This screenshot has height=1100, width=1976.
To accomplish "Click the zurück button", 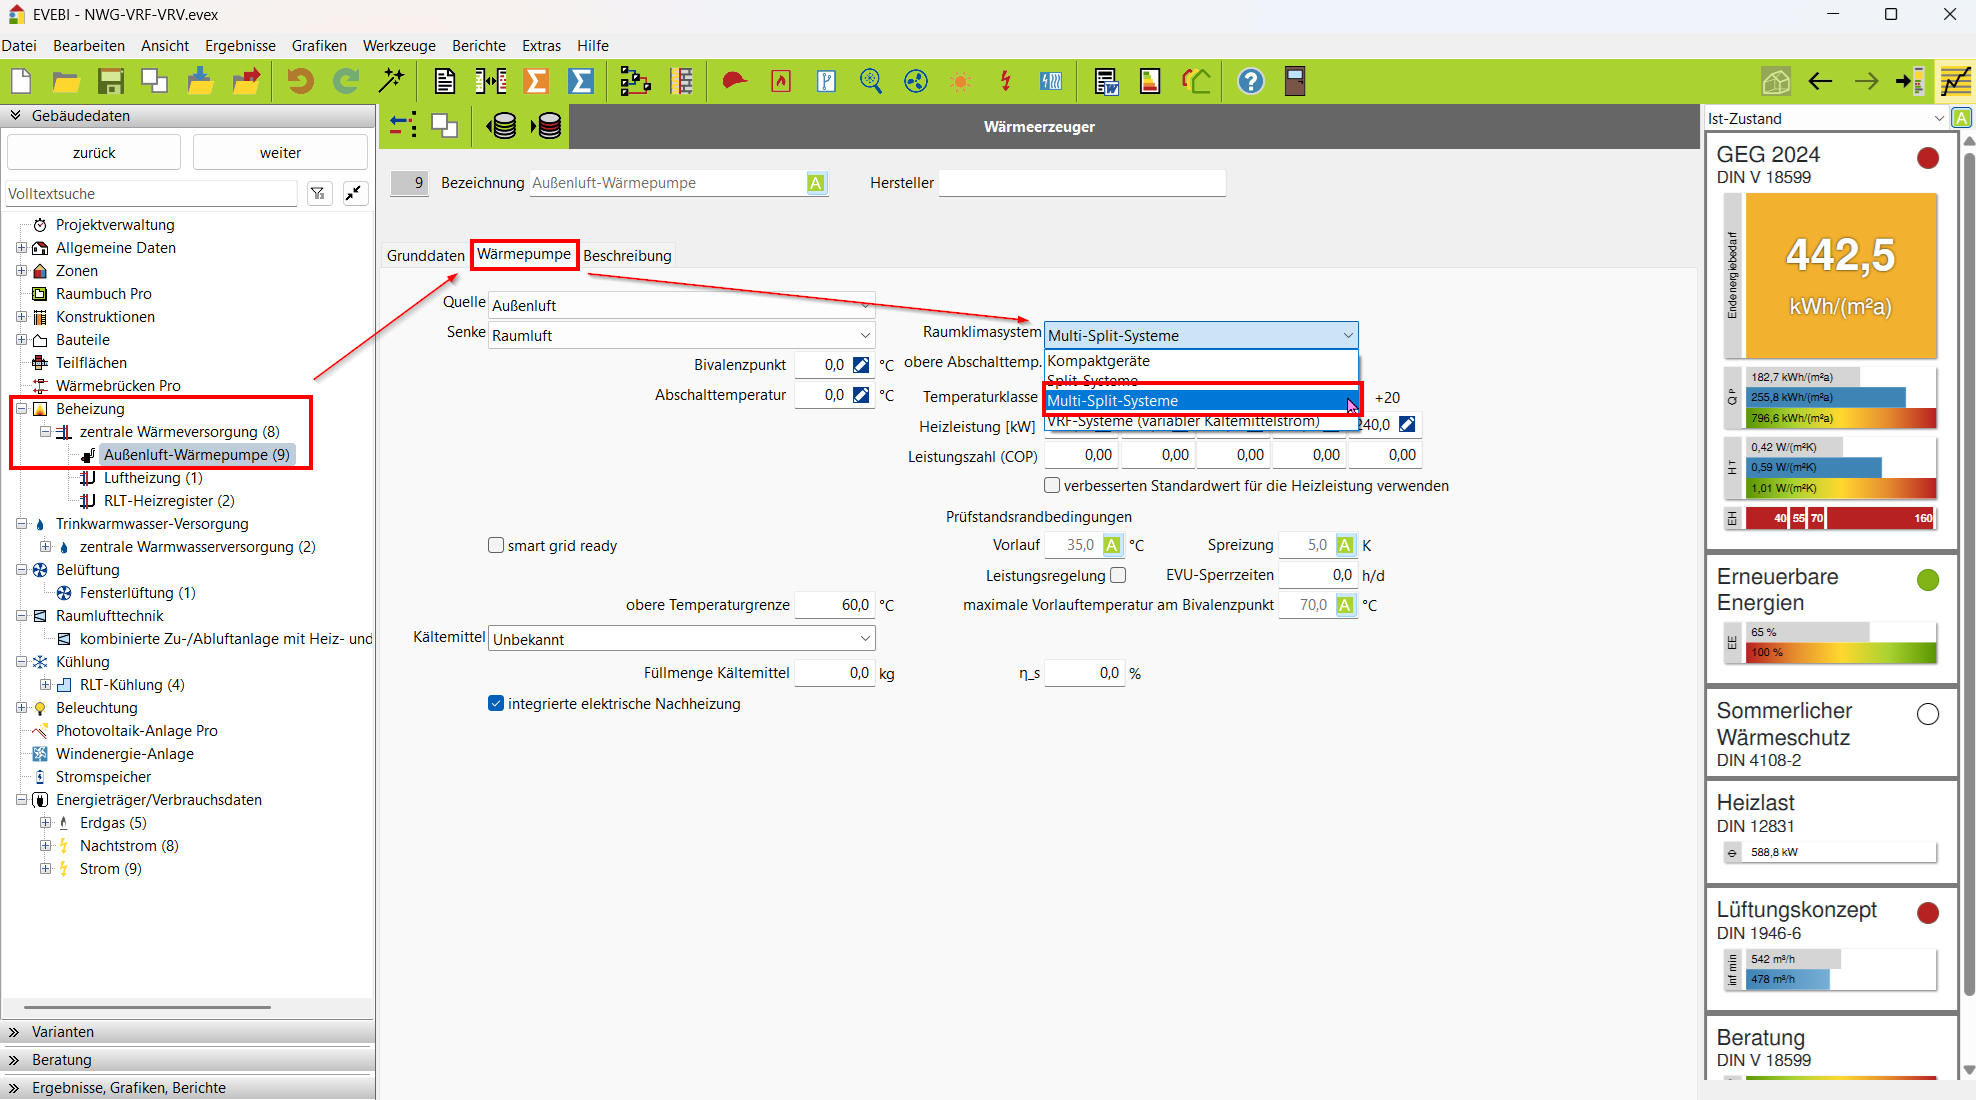I will [94, 152].
